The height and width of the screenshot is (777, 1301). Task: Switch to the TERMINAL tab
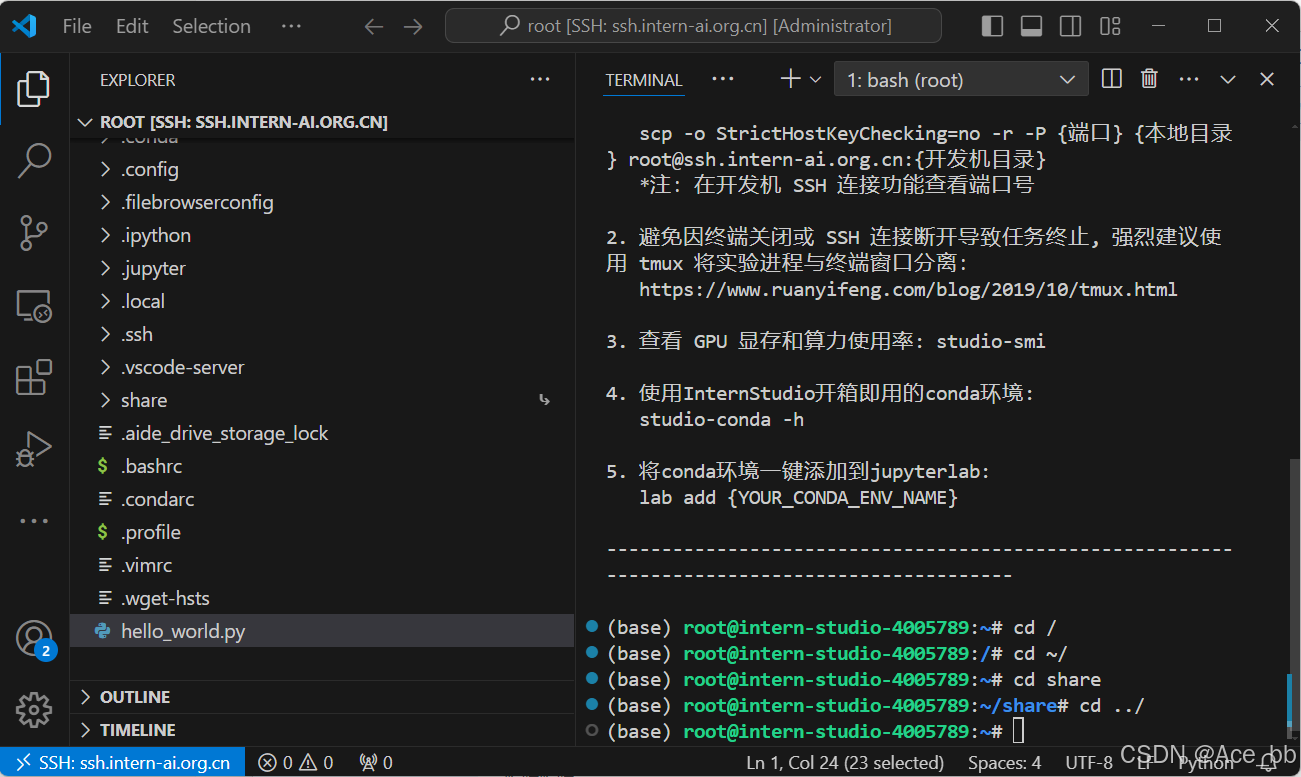tap(644, 80)
